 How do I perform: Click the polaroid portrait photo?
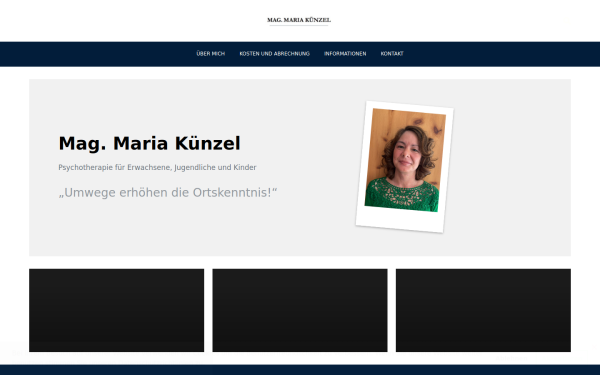coord(404,166)
